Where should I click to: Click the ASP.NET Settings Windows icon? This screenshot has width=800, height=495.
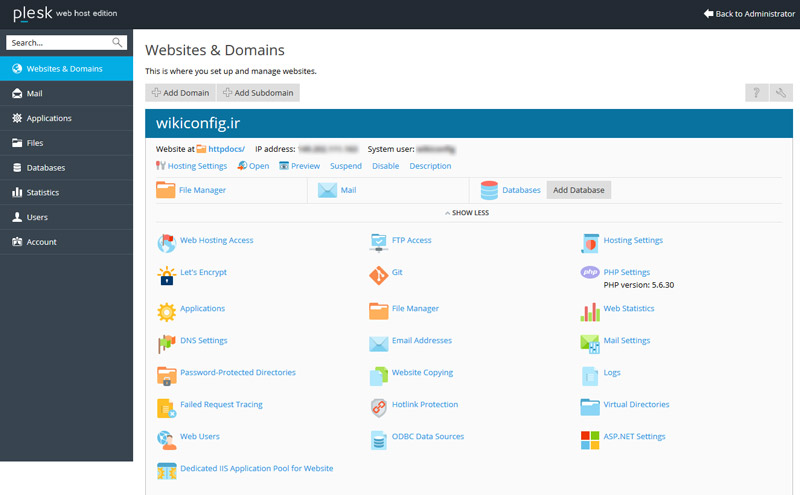click(590, 440)
